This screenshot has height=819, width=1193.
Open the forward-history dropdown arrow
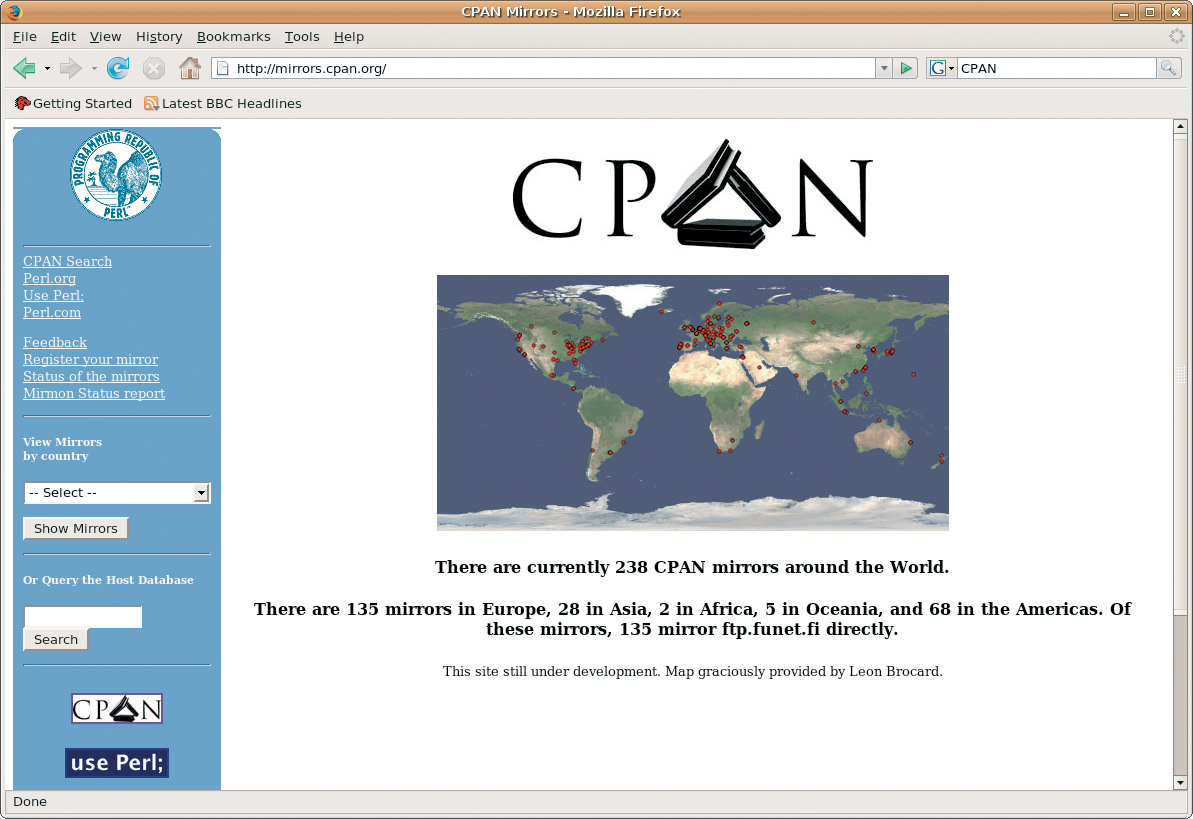(x=94, y=69)
